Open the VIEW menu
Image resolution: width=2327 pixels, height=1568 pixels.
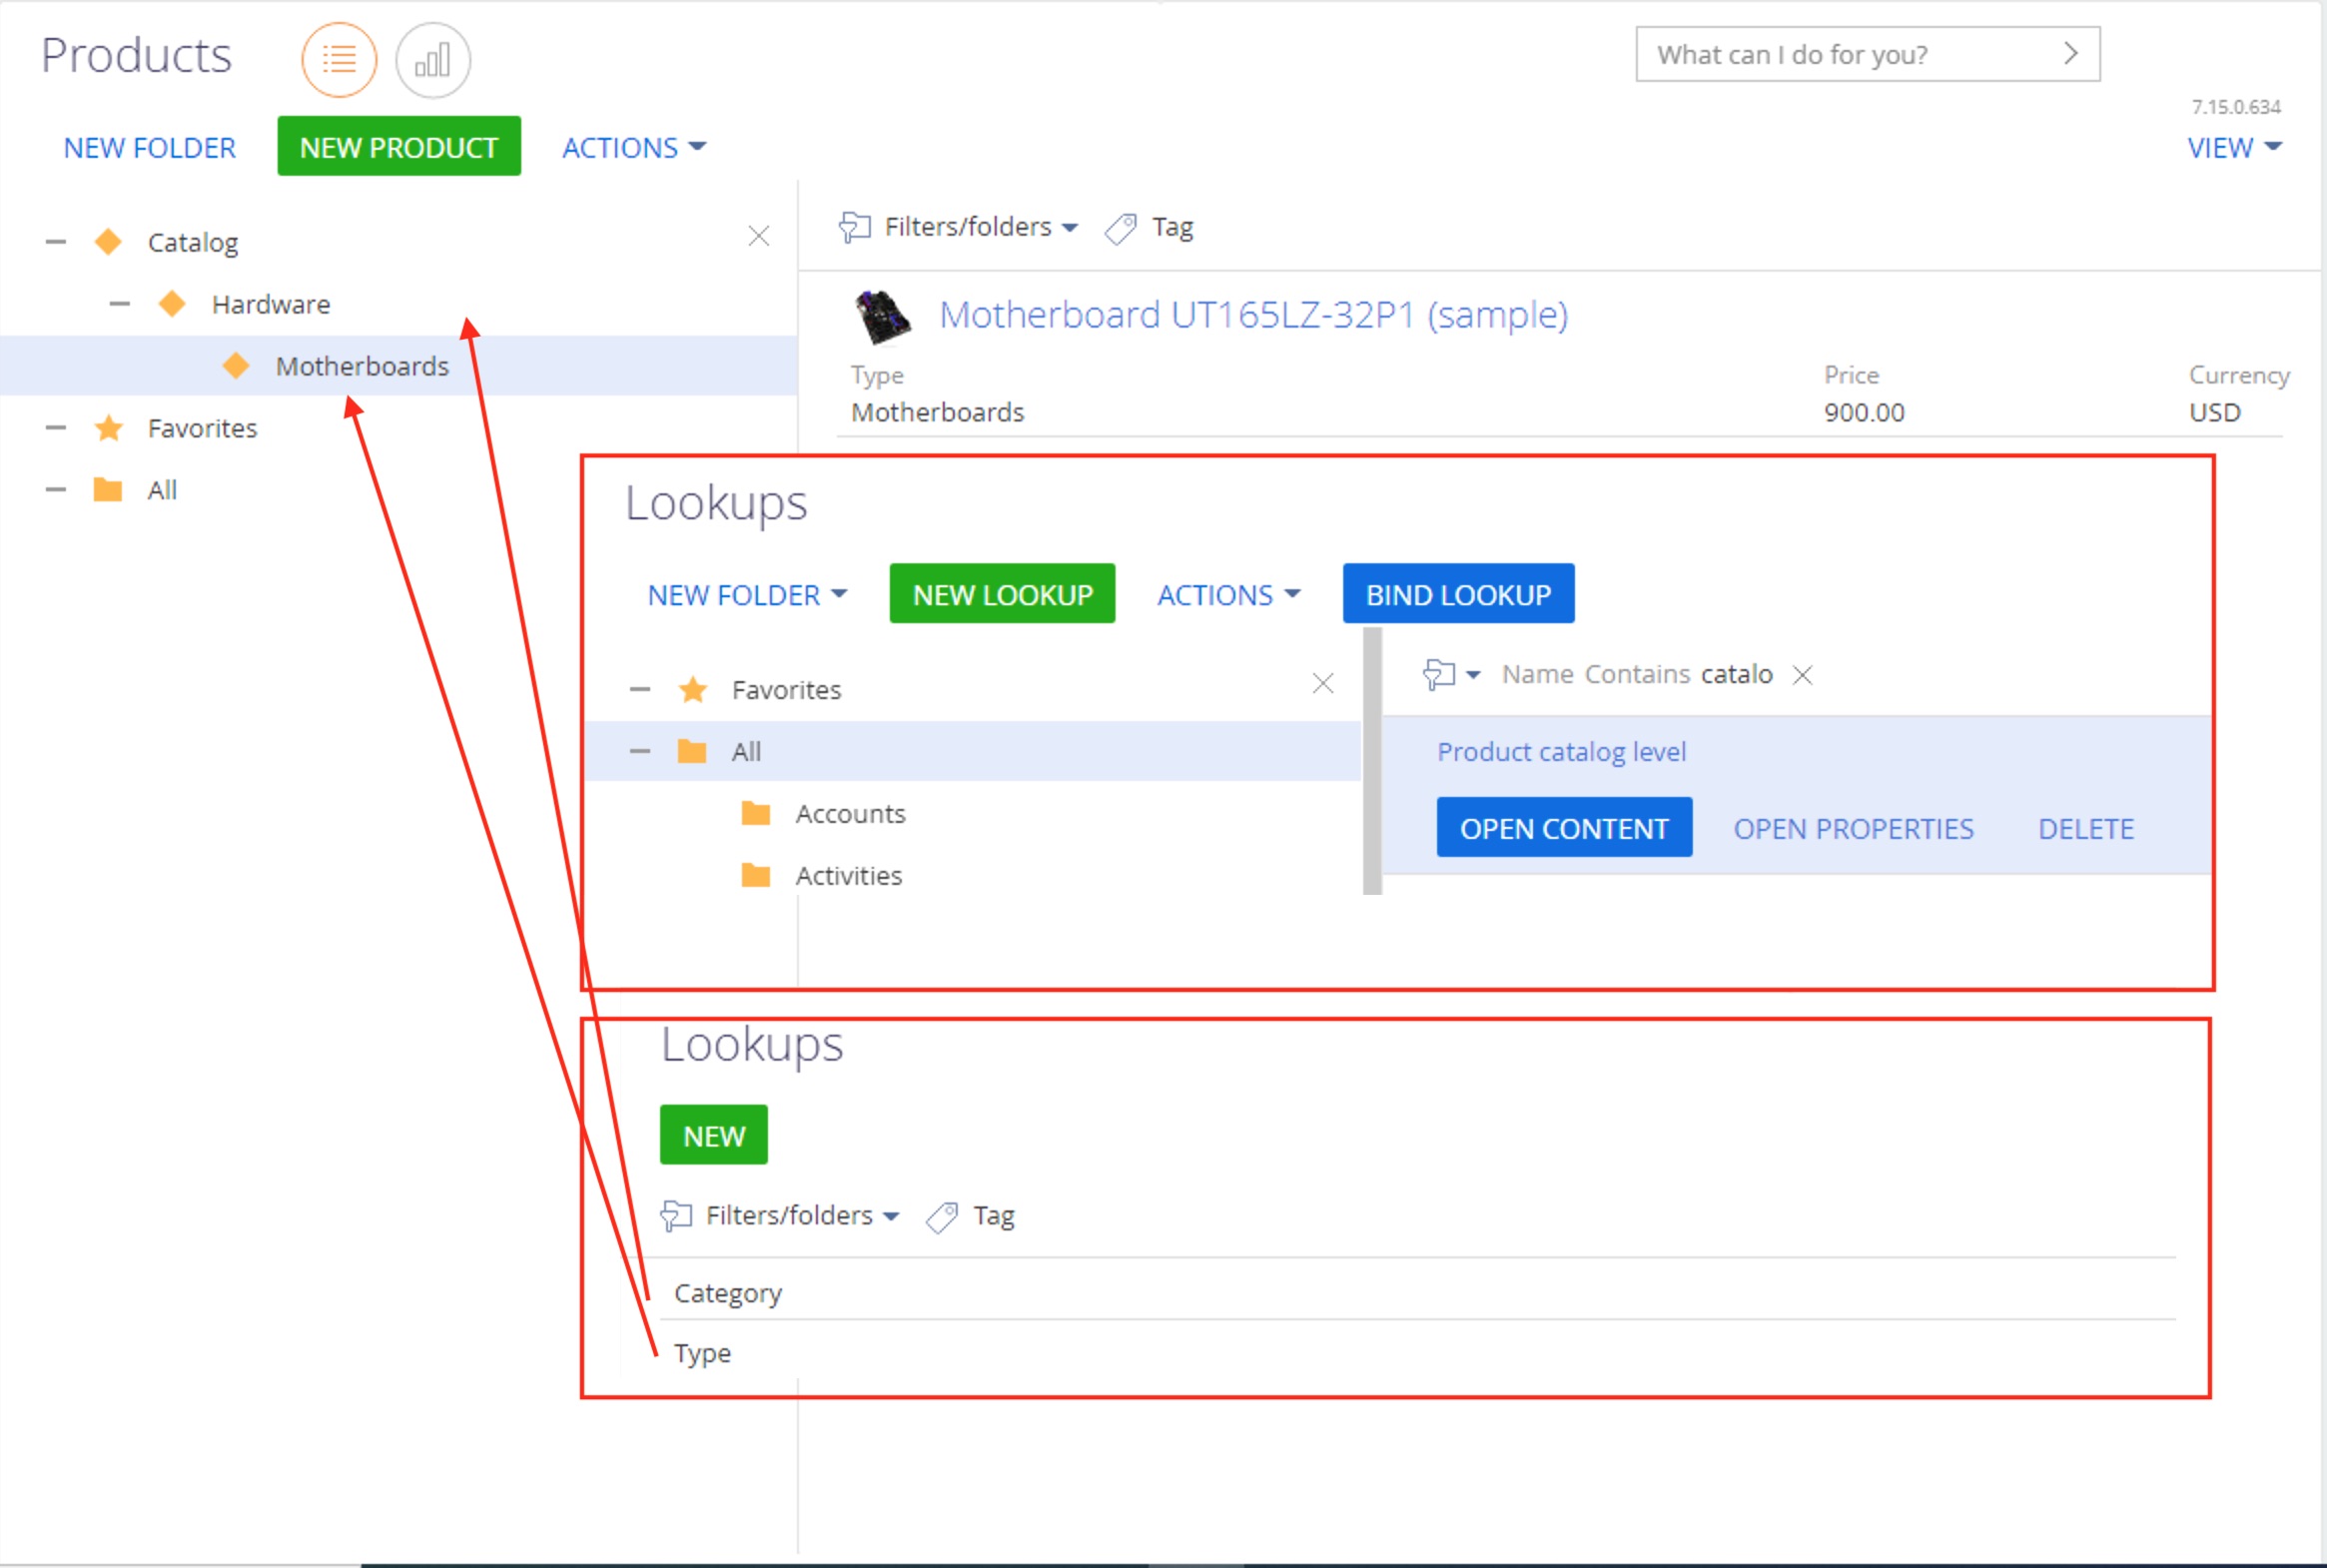click(2234, 147)
